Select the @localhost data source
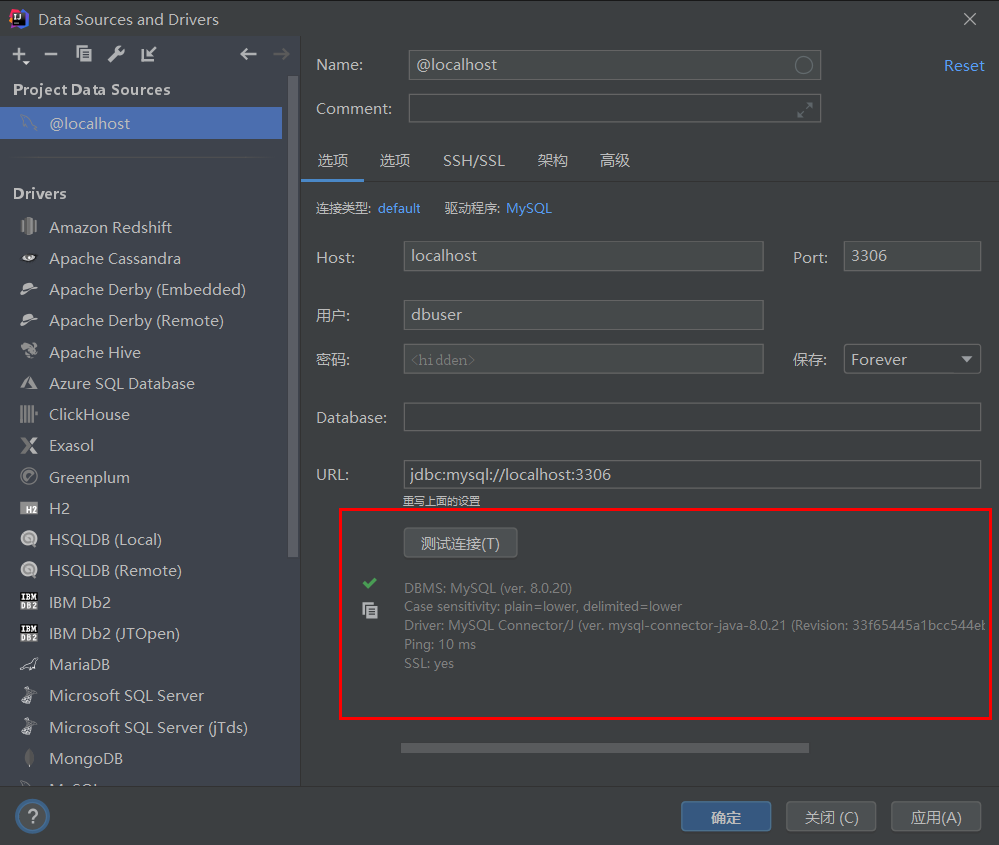This screenshot has height=845, width=999. click(141, 124)
